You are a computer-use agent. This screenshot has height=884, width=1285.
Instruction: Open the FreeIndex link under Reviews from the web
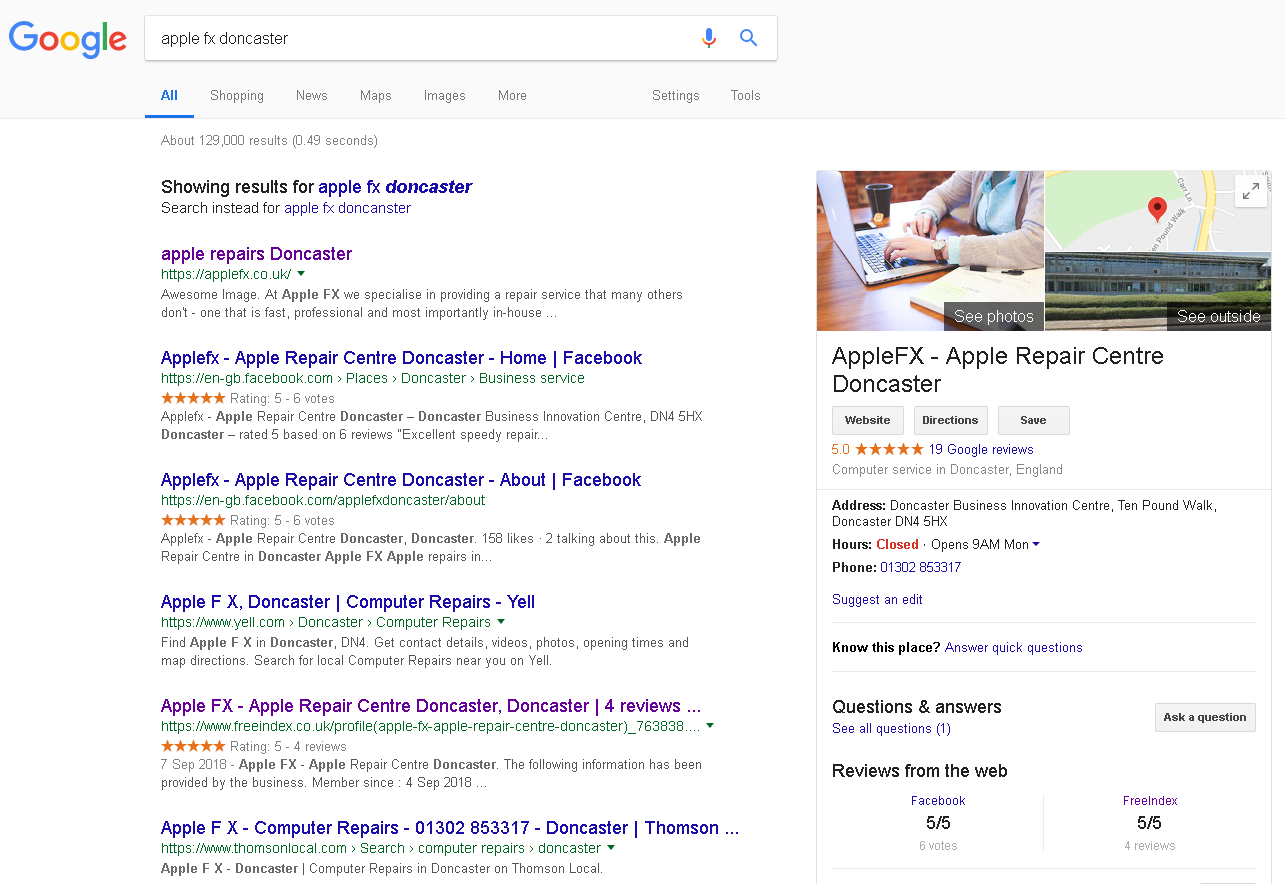[1150, 801]
